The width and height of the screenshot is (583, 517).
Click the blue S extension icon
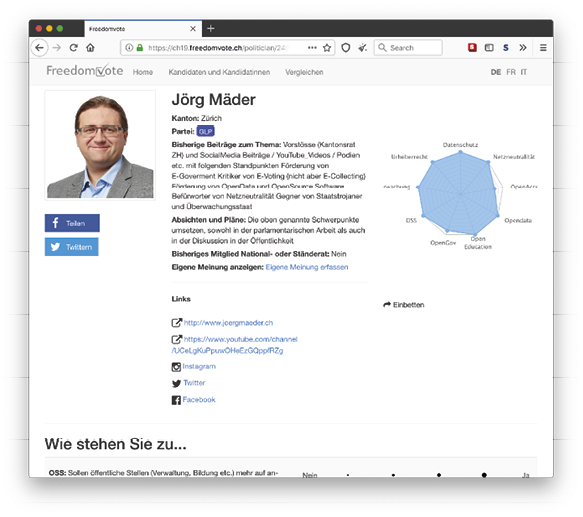pyautogui.click(x=506, y=48)
